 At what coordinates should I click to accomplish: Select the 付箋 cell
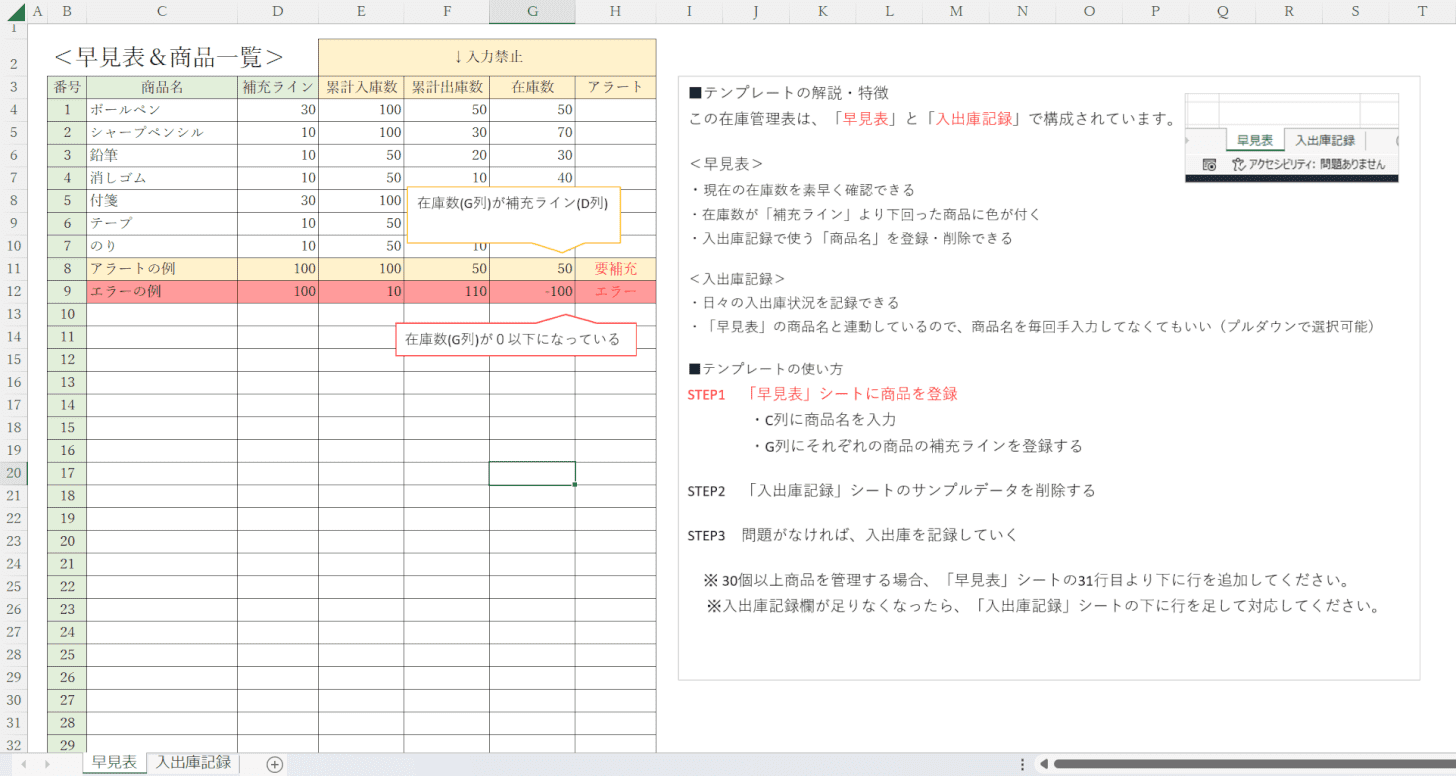pos(162,200)
